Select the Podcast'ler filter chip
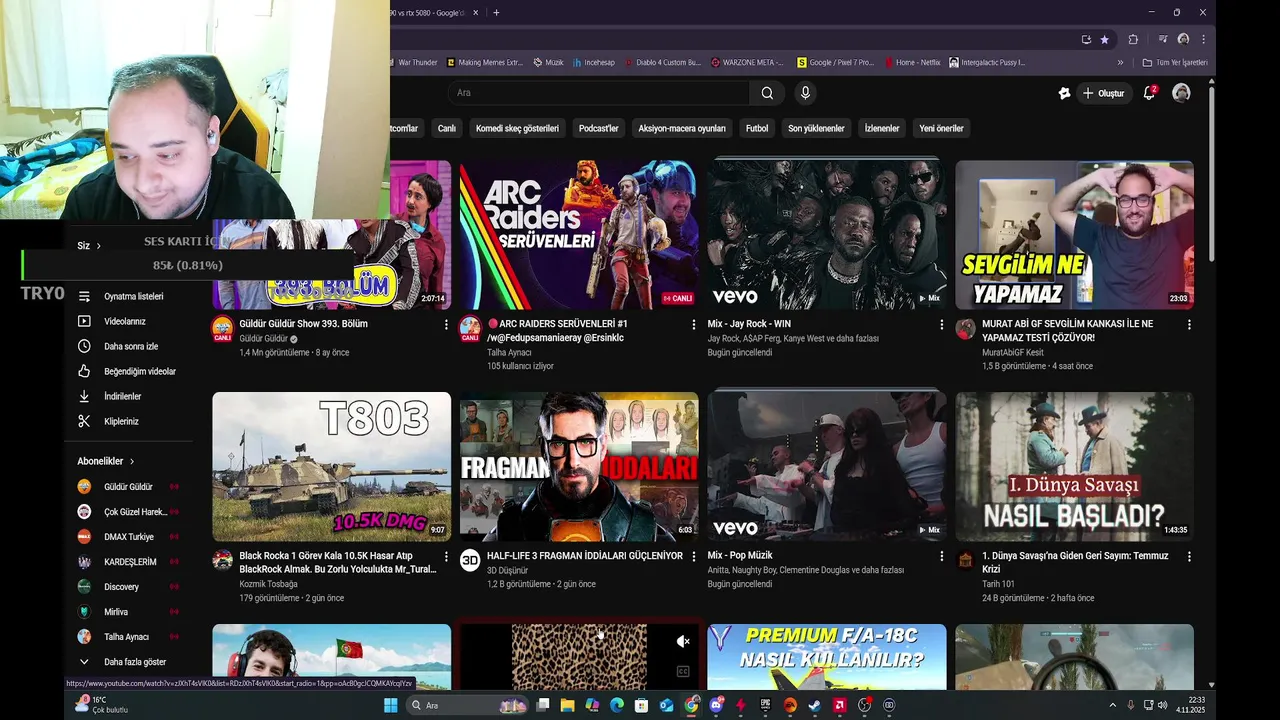 coord(598,128)
